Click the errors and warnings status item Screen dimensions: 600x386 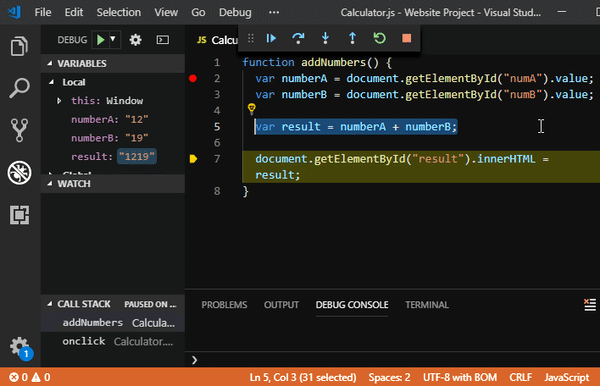point(30,377)
